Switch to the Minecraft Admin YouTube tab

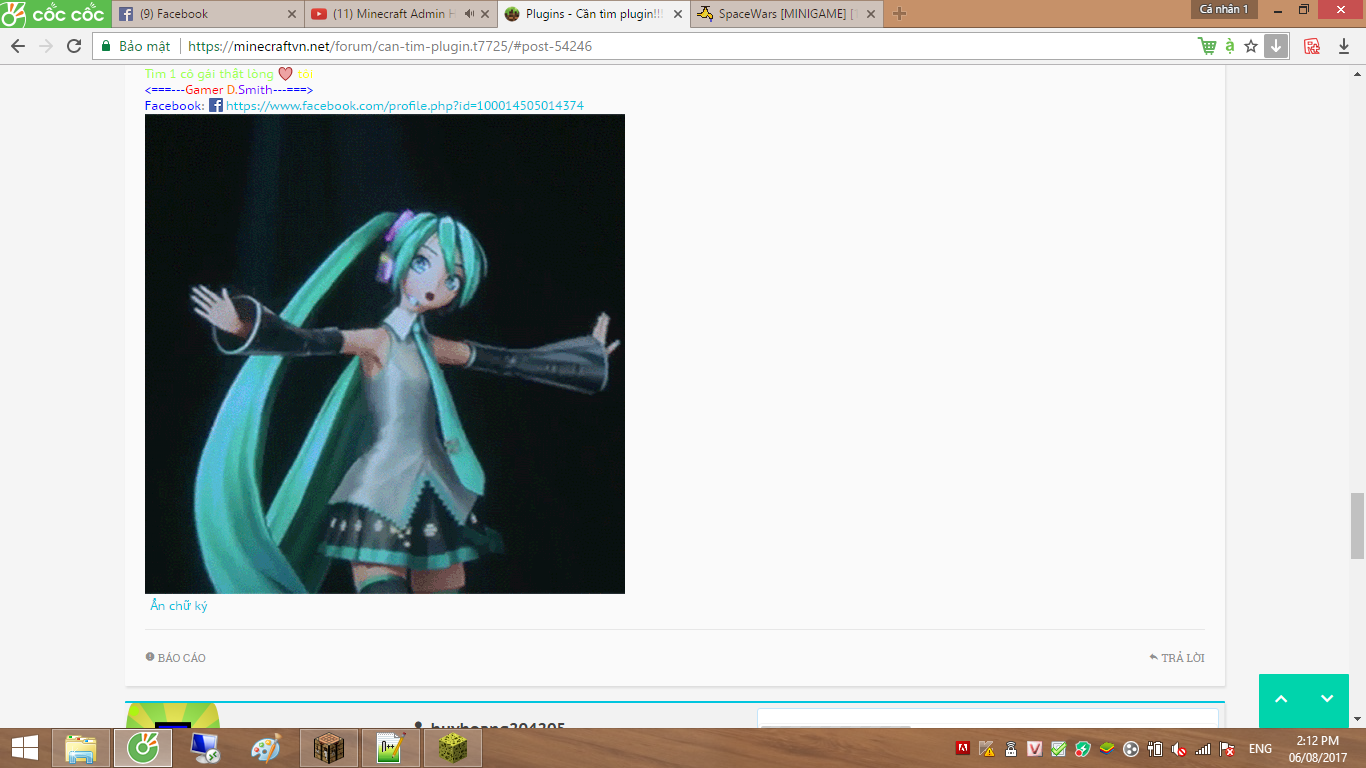pos(398,14)
